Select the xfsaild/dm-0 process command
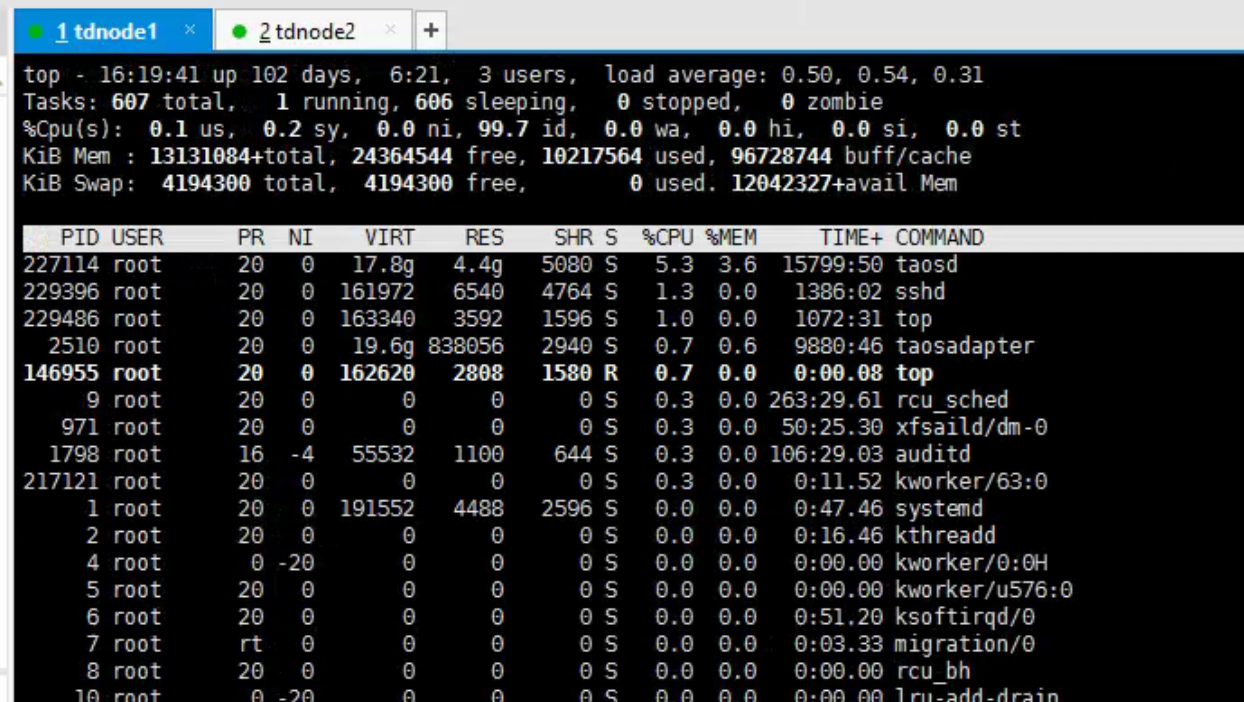Screen dimensions: 1244x702 pos(971,427)
